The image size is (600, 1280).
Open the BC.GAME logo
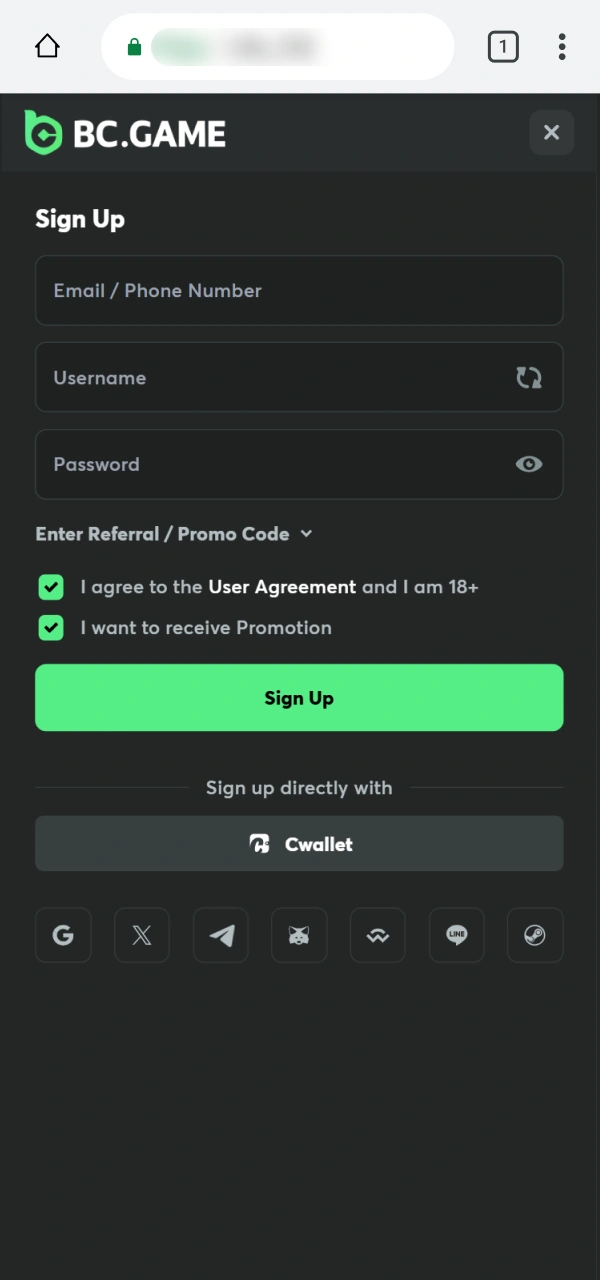click(123, 132)
